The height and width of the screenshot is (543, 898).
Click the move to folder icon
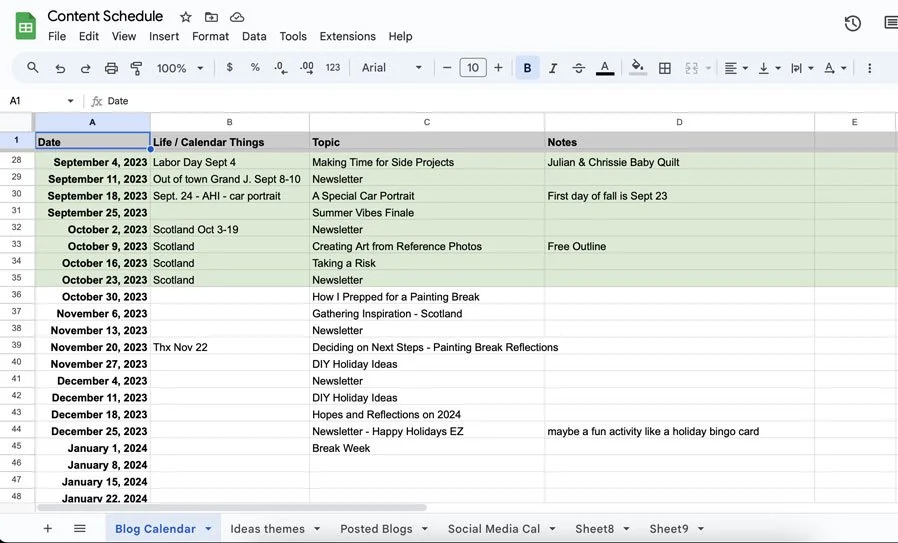211,17
